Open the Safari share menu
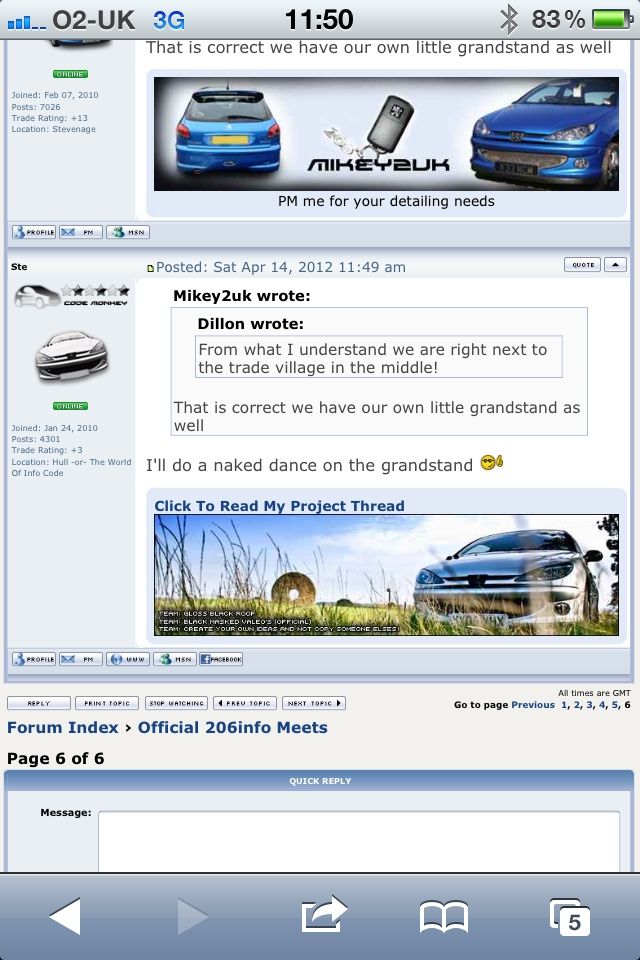Viewport: 640px width, 960px height. [324, 915]
